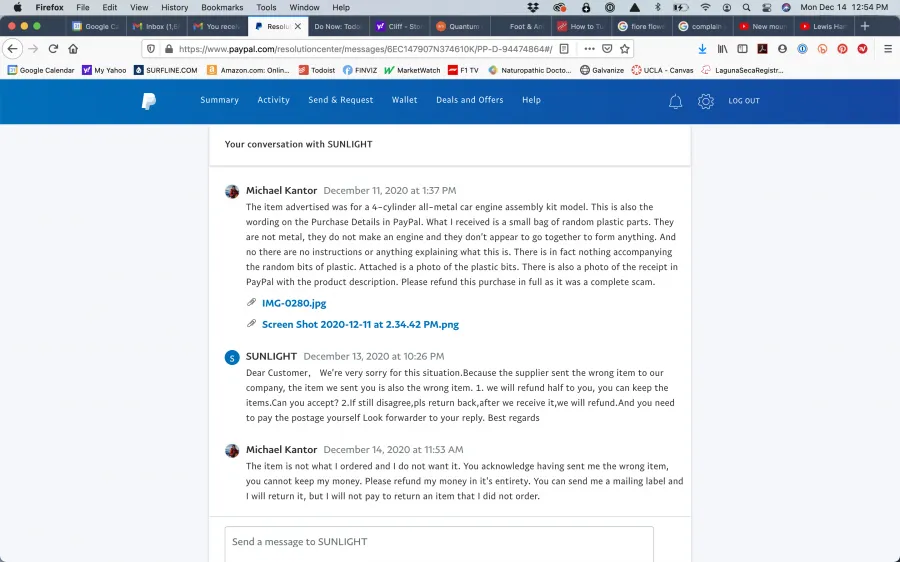Open F1 TV bookmark
This screenshot has width=900, height=562.
(463, 70)
